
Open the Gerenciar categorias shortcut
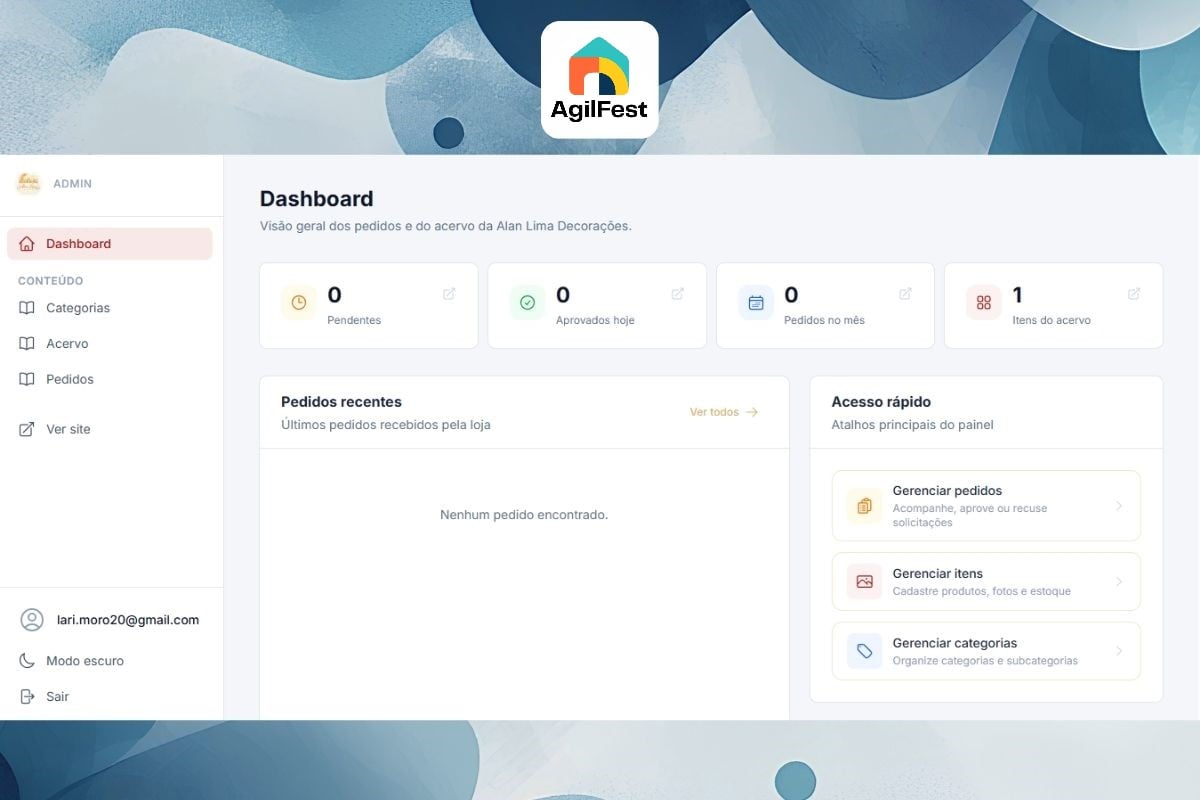click(986, 651)
